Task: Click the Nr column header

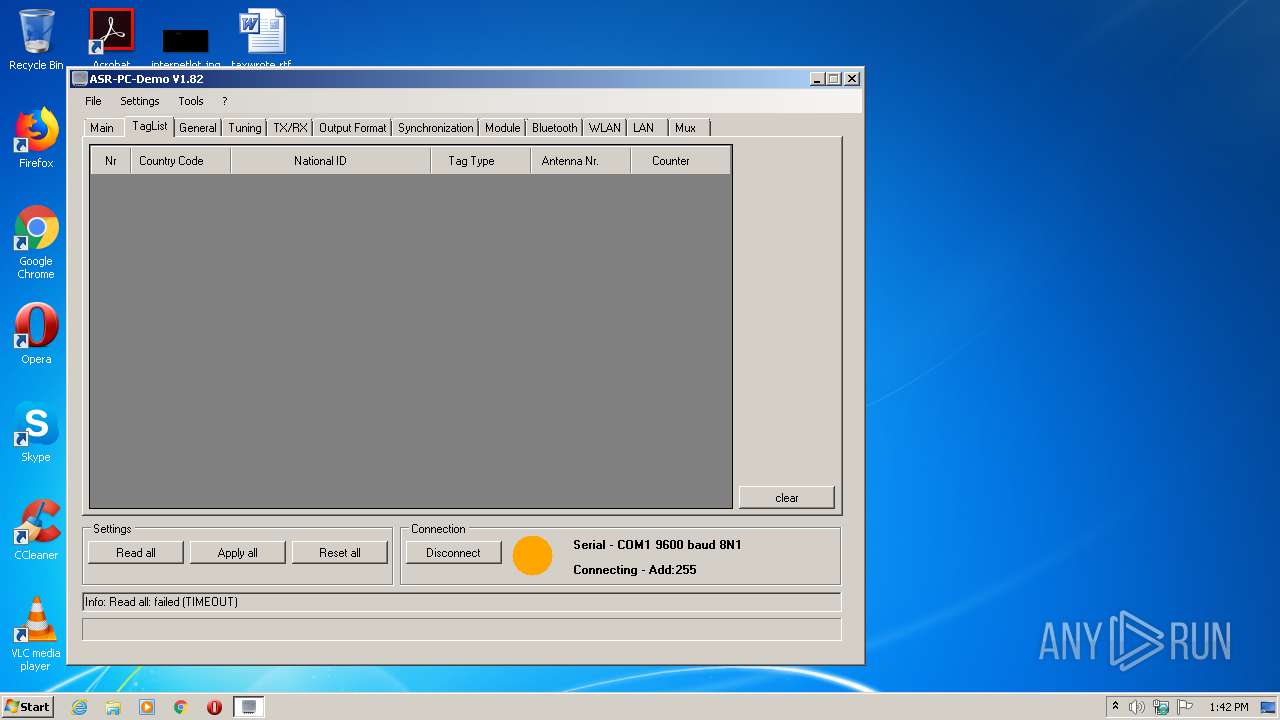Action: coord(111,161)
